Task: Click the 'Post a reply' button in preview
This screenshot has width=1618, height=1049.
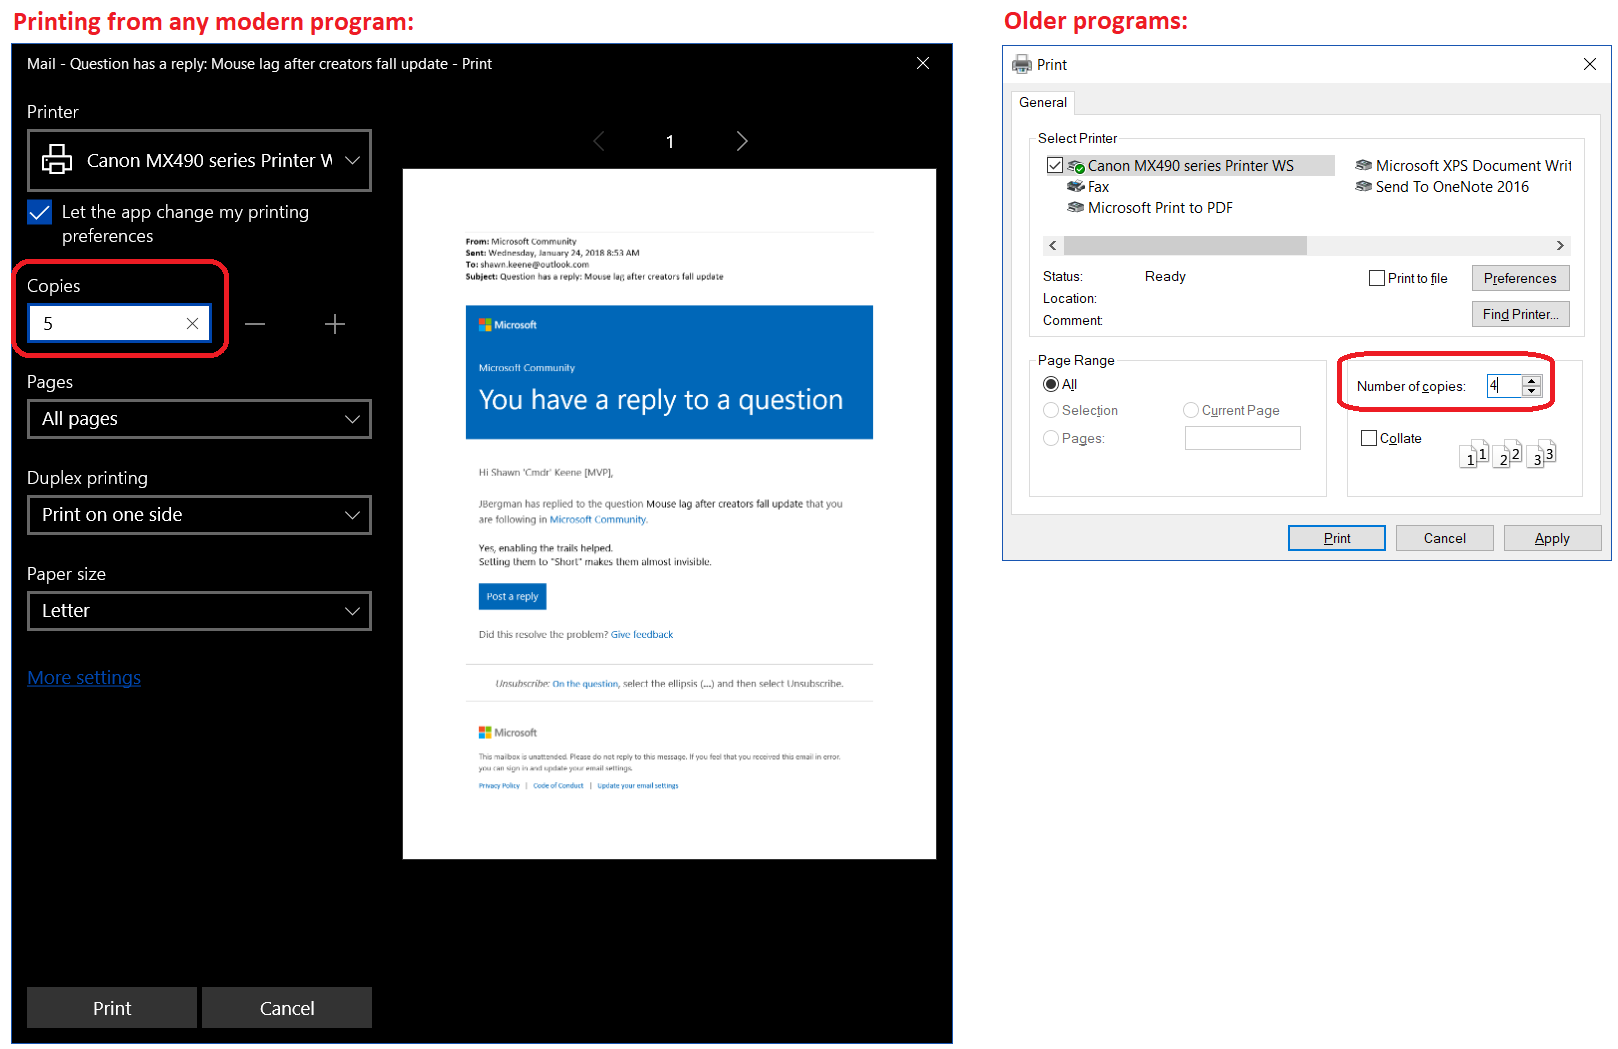Action: tap(512, 596)
